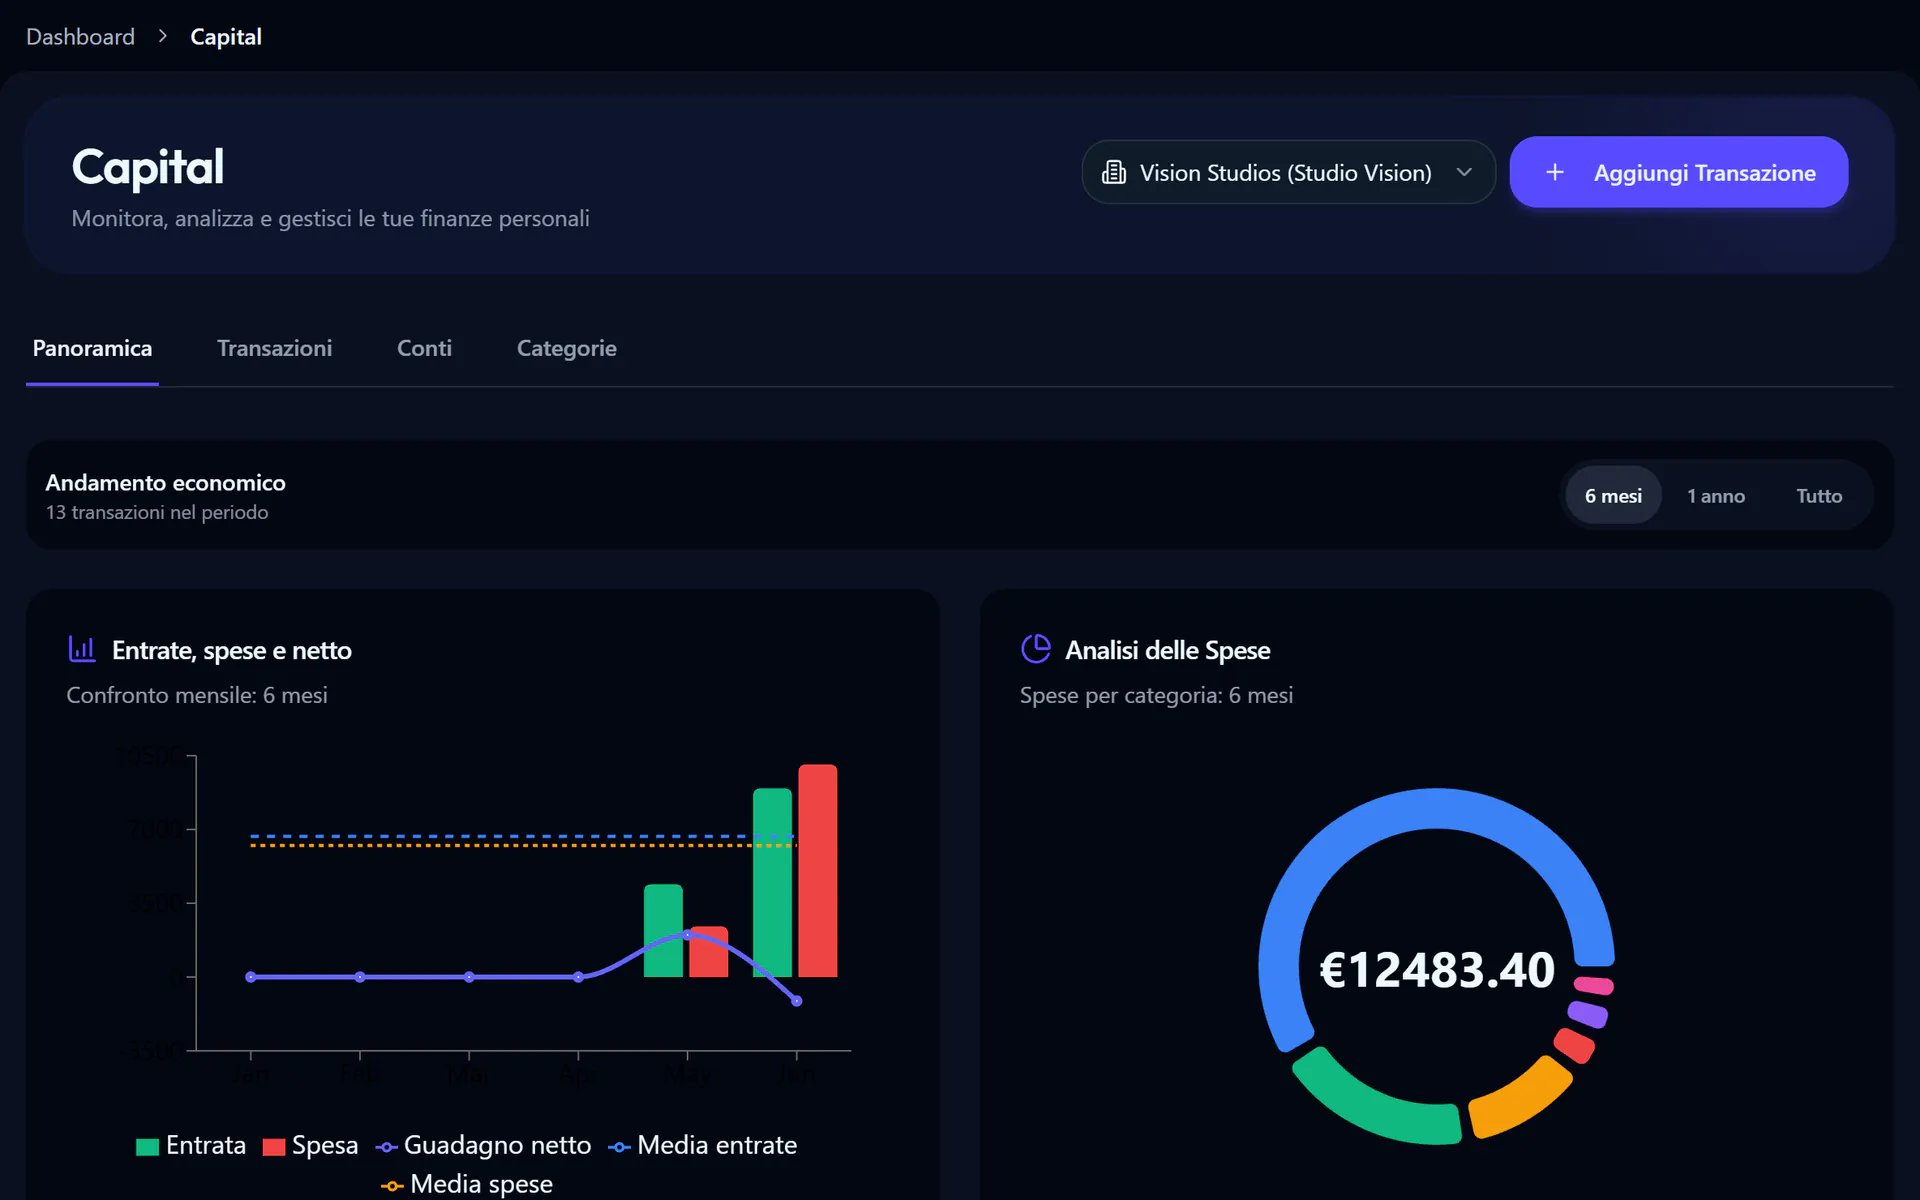Image resolution: width=1920 pixels, height=1200 pixels.
Task: Click the green Entrata legend color square
Action: [x=147, y=1147]
